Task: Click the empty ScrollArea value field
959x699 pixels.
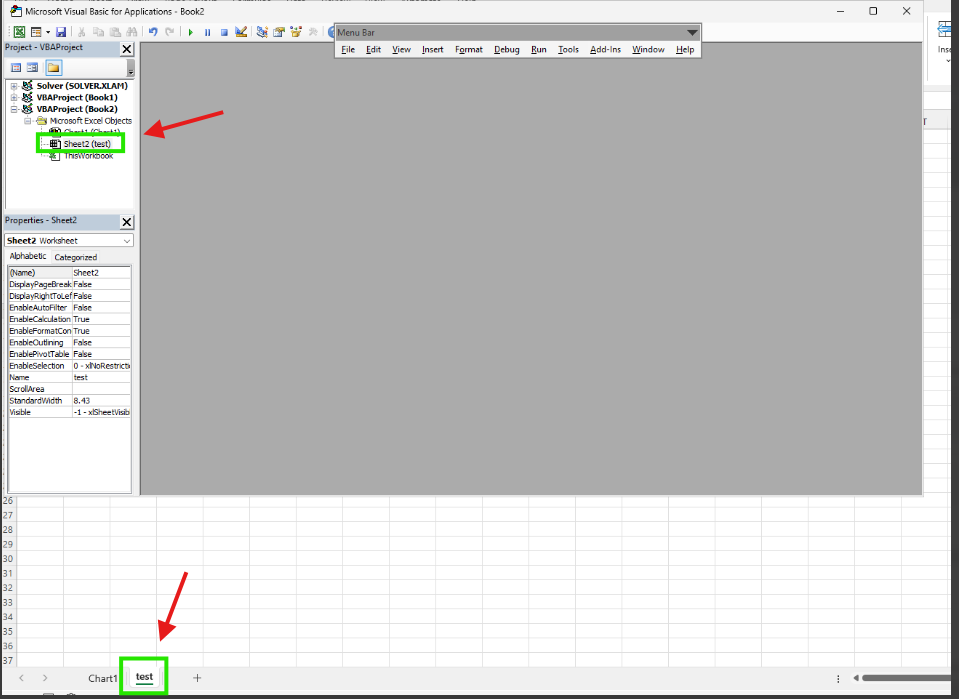Action: coord(101,389)
